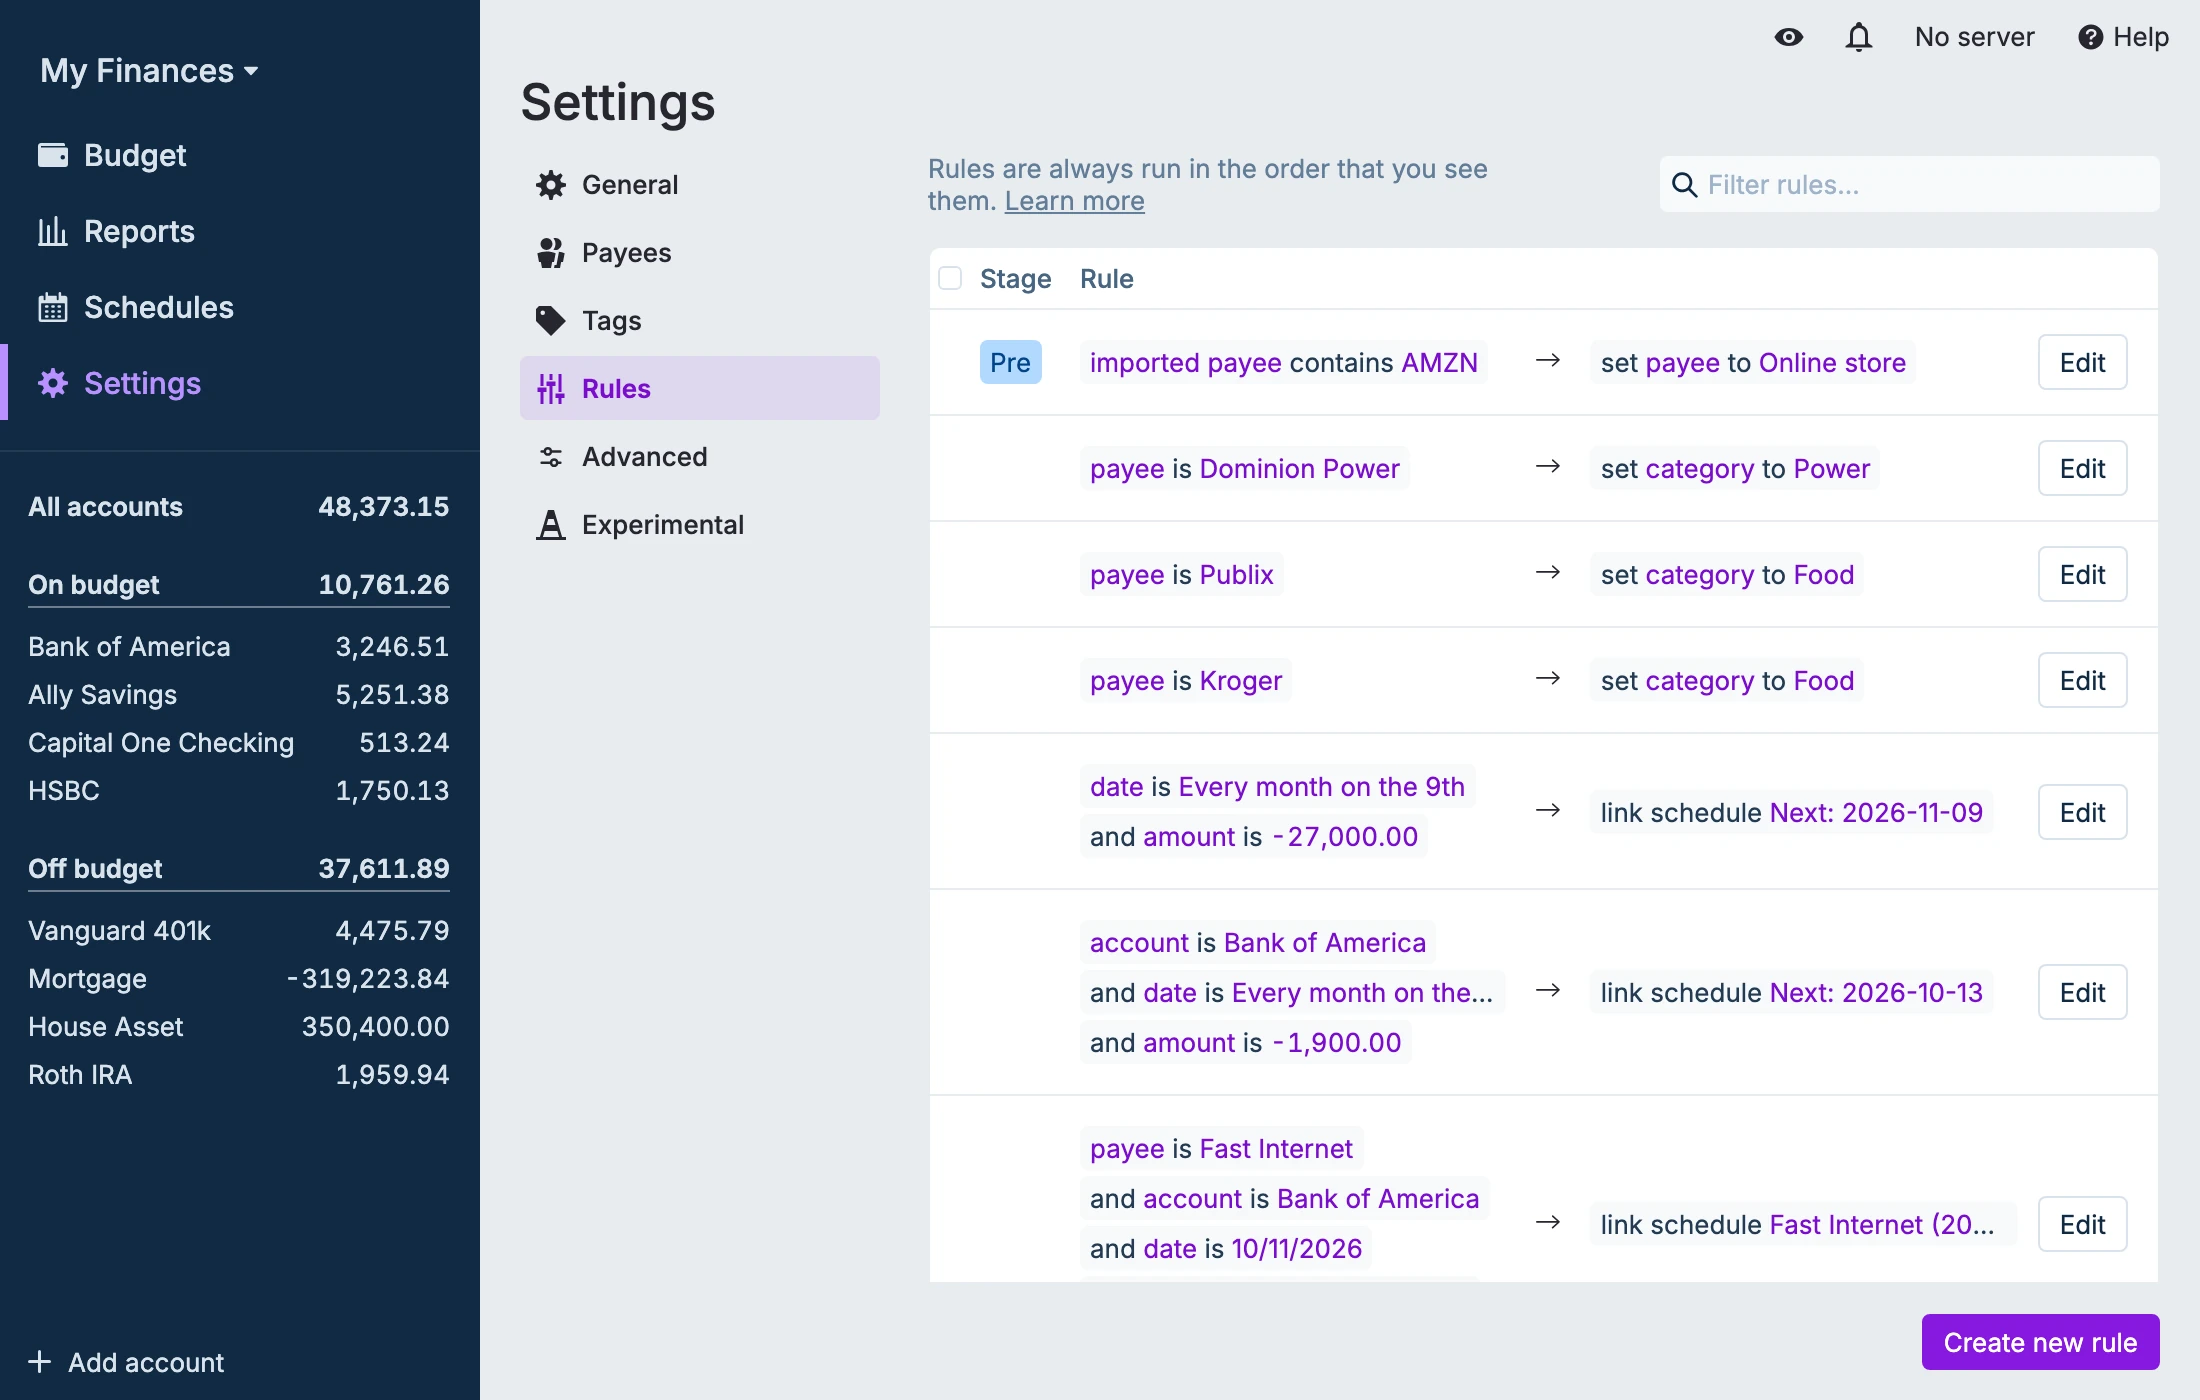The image size is (2200, 1400).
Task: Click the Help question mark icon
Action: [x=2090, y=37]
